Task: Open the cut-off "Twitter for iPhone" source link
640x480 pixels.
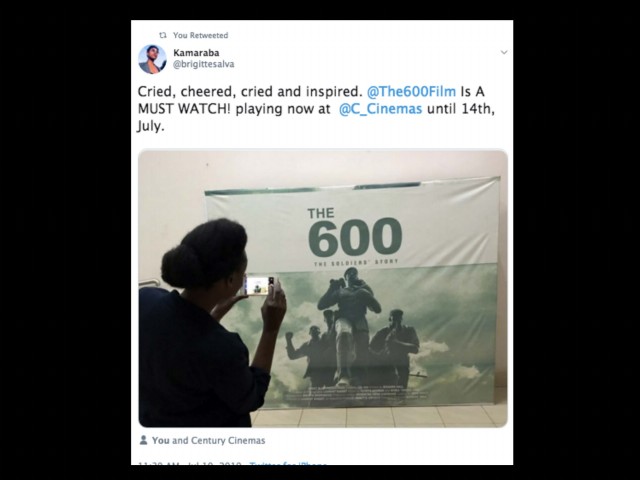Action: [x=288, y=464]
